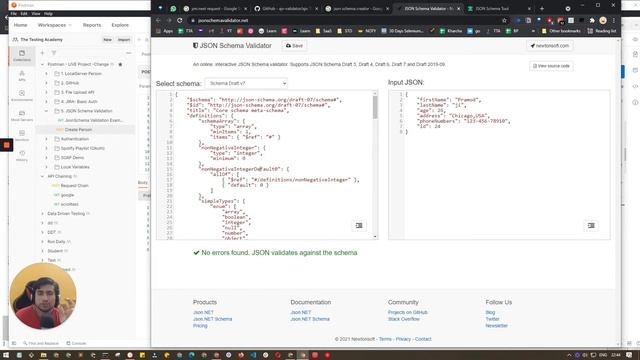Viewport: 640px width, 360px height.
Task: Open Mock Servers in the Postman sidebar
Action: (22, 116)
